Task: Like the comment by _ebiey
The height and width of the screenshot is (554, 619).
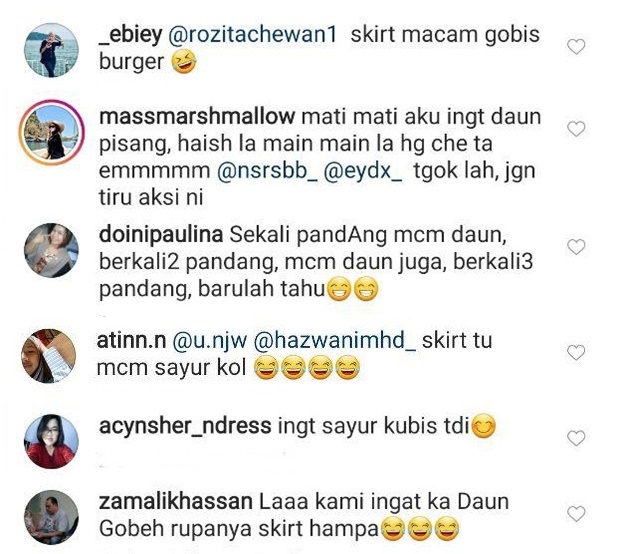Action: tap(576, 47)
